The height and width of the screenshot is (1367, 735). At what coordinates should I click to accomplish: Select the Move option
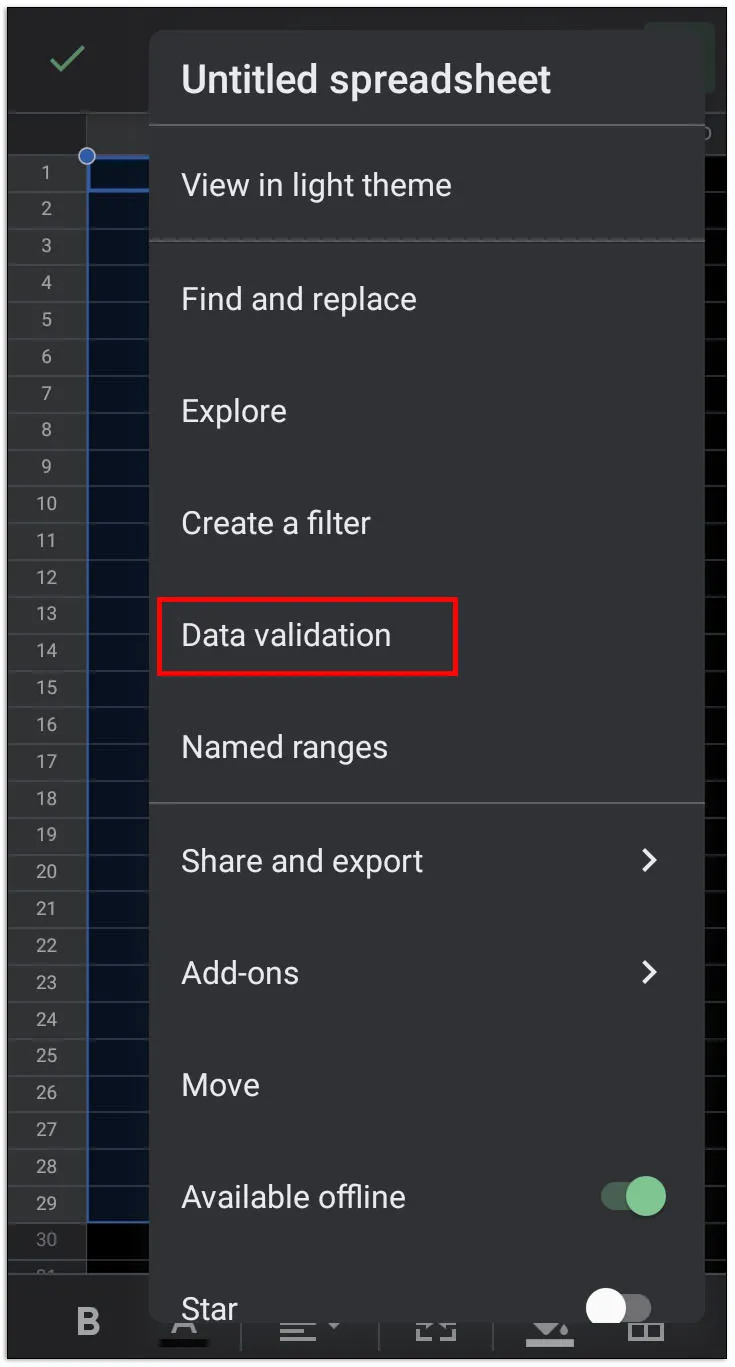click(221, 1085)
